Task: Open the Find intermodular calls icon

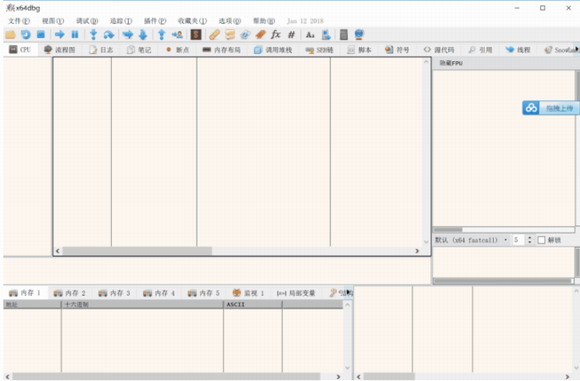Action: 326,35
